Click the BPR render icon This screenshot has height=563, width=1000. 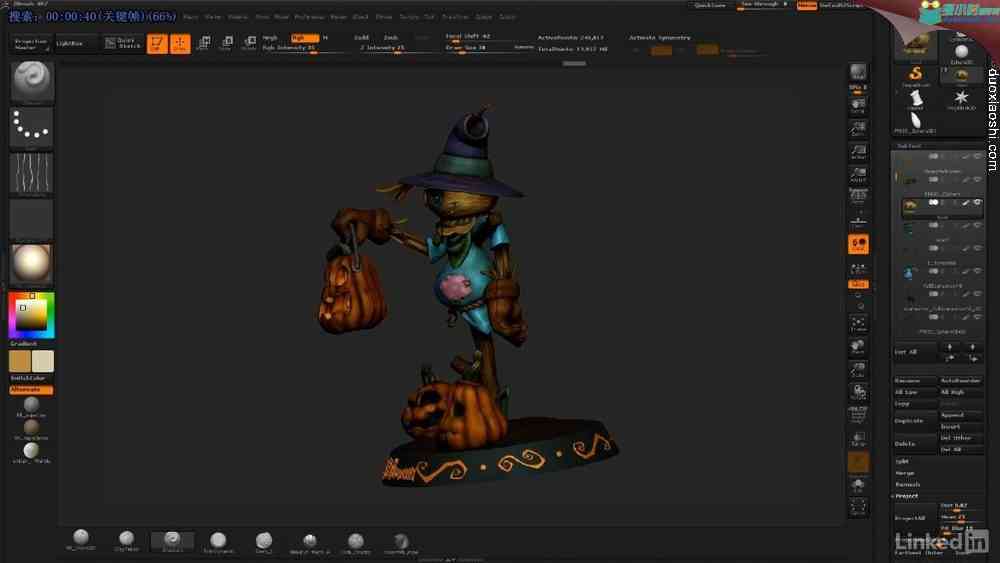(x=858, y=73)
